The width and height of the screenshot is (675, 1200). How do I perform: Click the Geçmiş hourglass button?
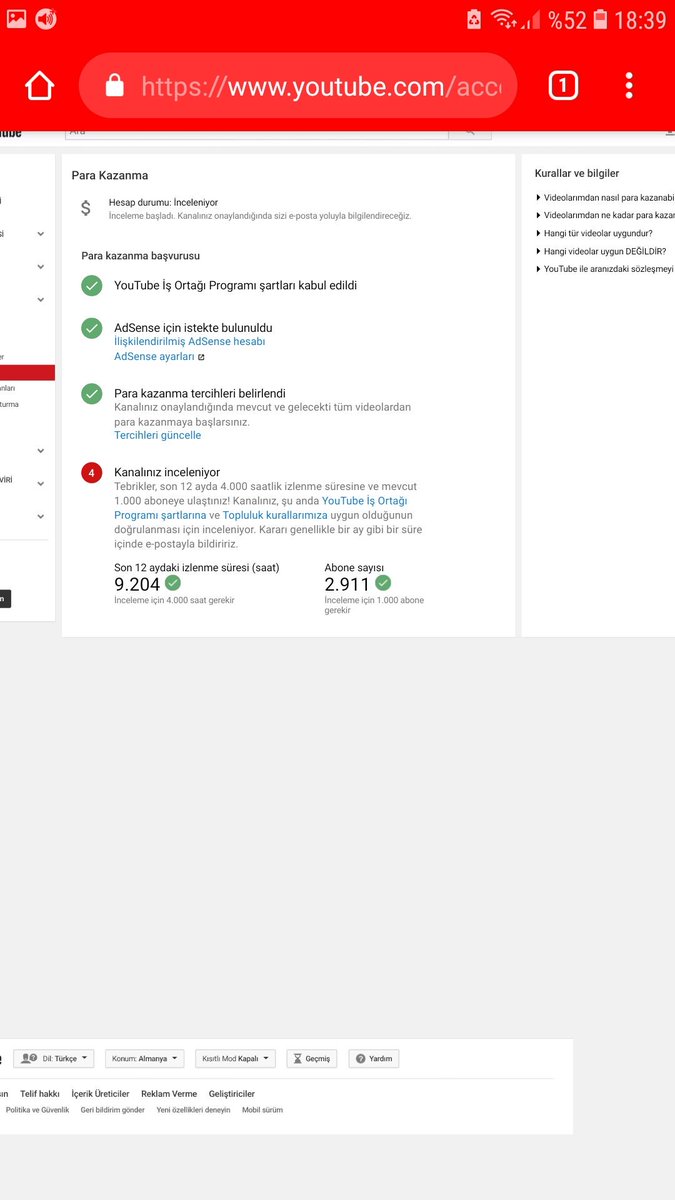312,1058
